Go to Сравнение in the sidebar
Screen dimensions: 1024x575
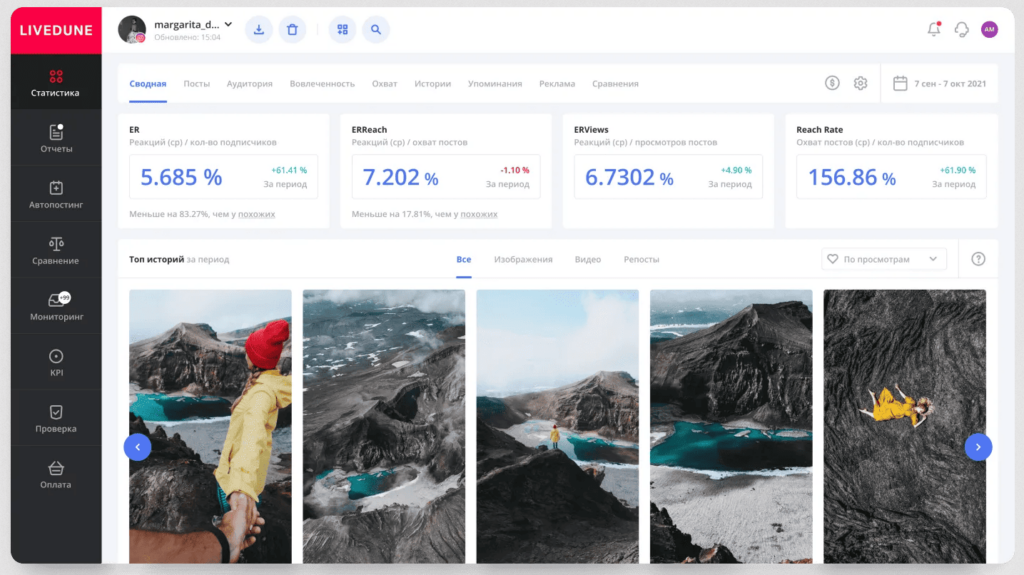[56, 250]
